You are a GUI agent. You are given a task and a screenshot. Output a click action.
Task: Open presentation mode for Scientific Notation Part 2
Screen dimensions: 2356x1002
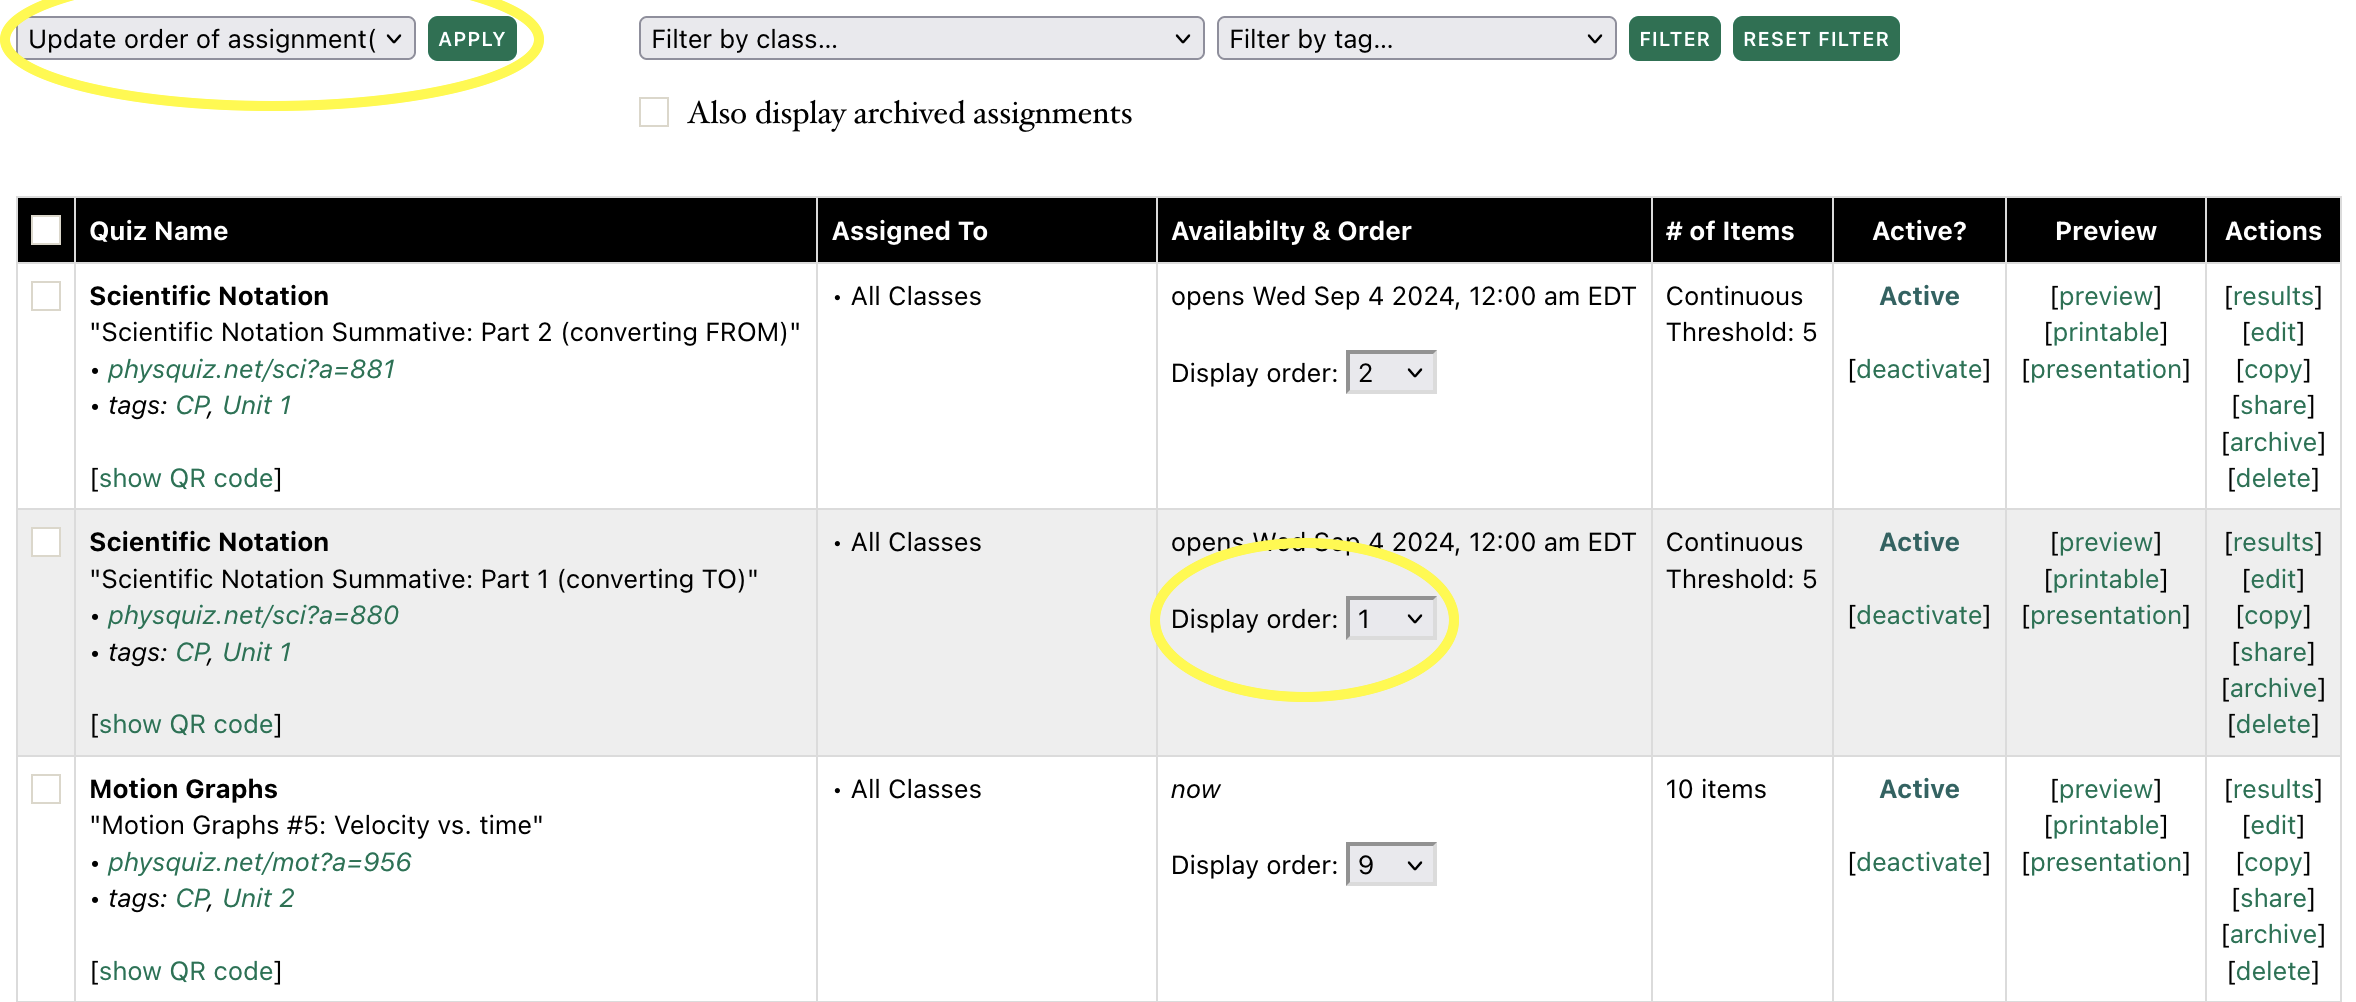coord(2105,369)
